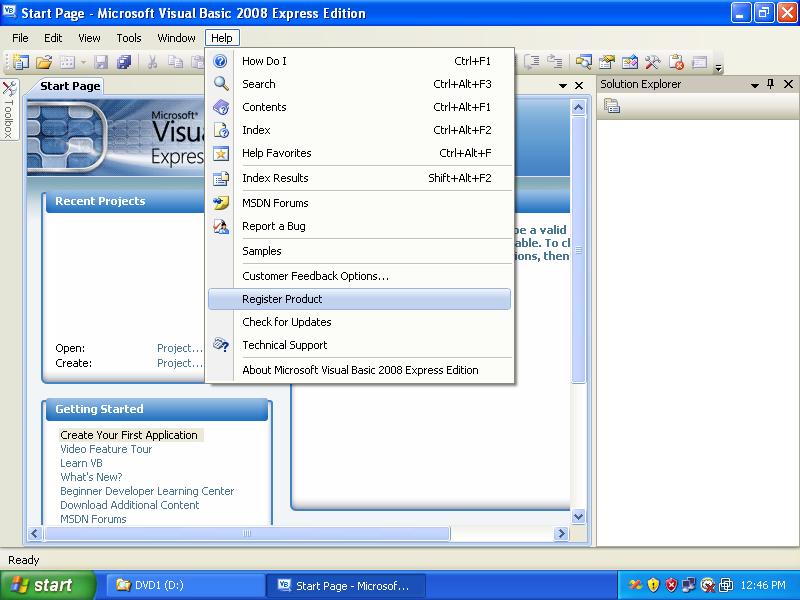Open the File menu
The width and height of the screenshot is (800, 600).
pos(20,38)
